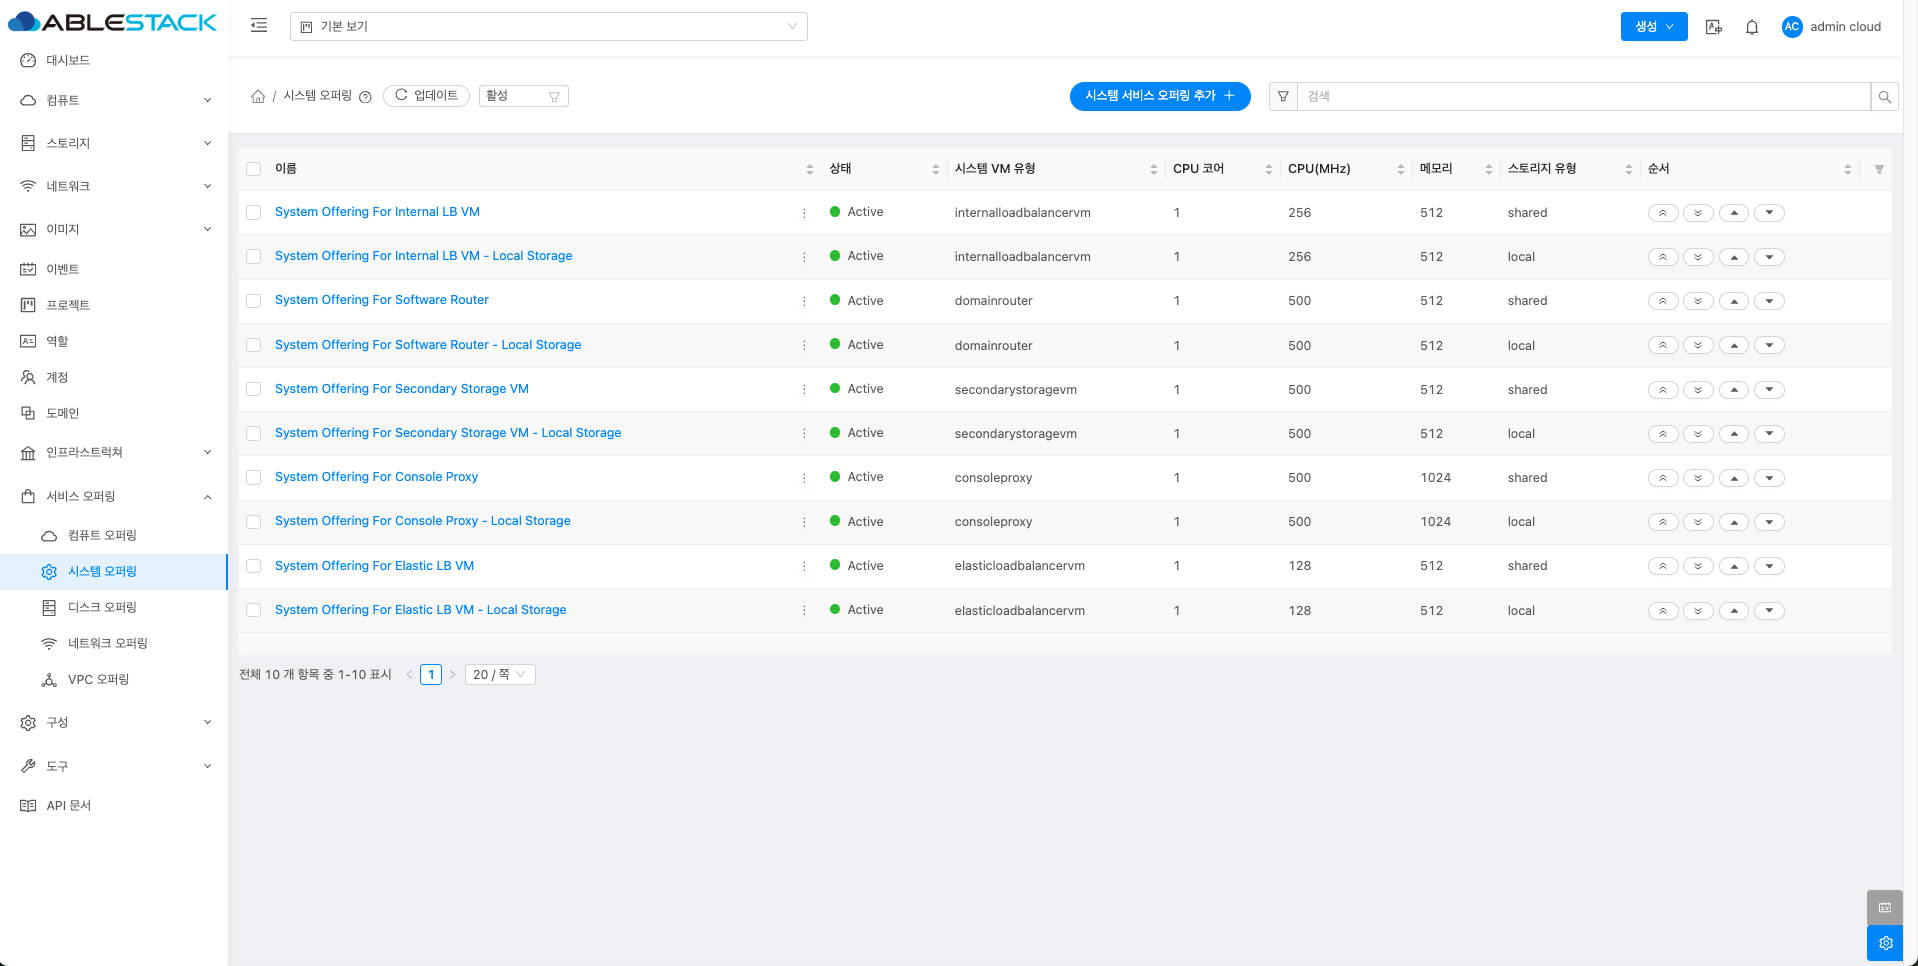
Task: Go to 디스크 오퍼링 in the sidebar
Action: click(102, 607)
